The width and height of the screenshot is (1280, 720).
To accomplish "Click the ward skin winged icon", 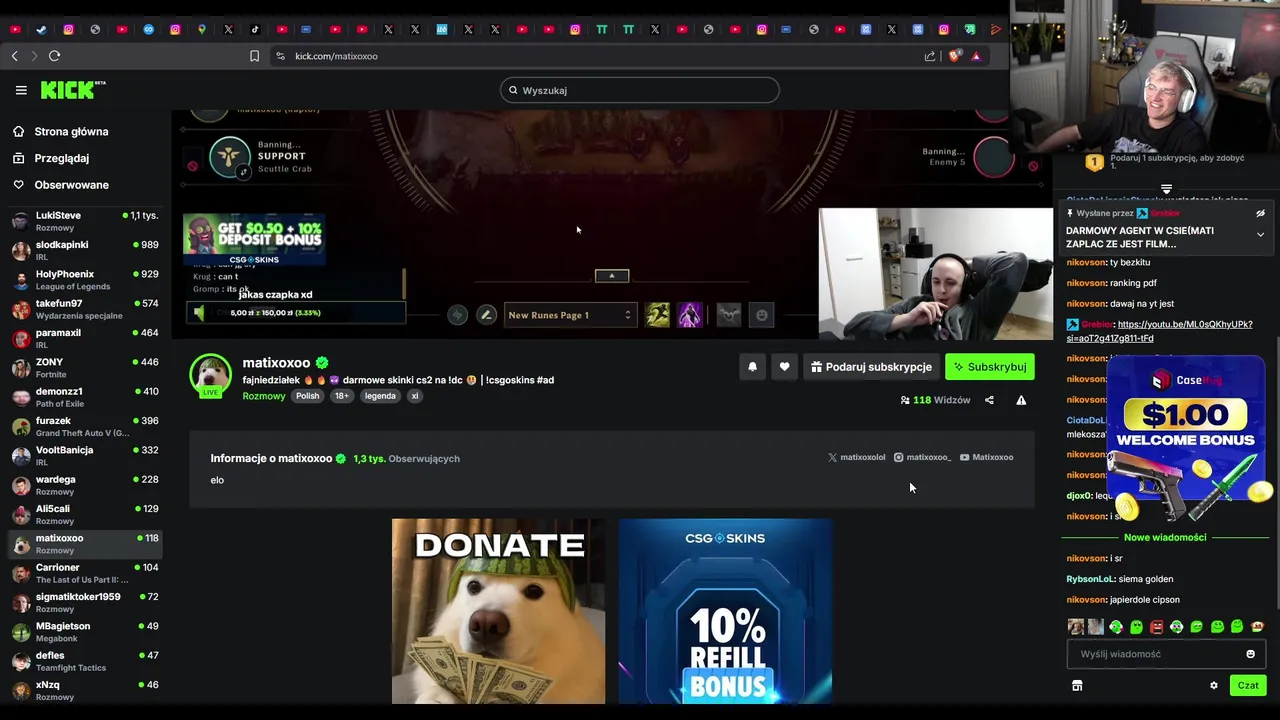I will (729, 315).
